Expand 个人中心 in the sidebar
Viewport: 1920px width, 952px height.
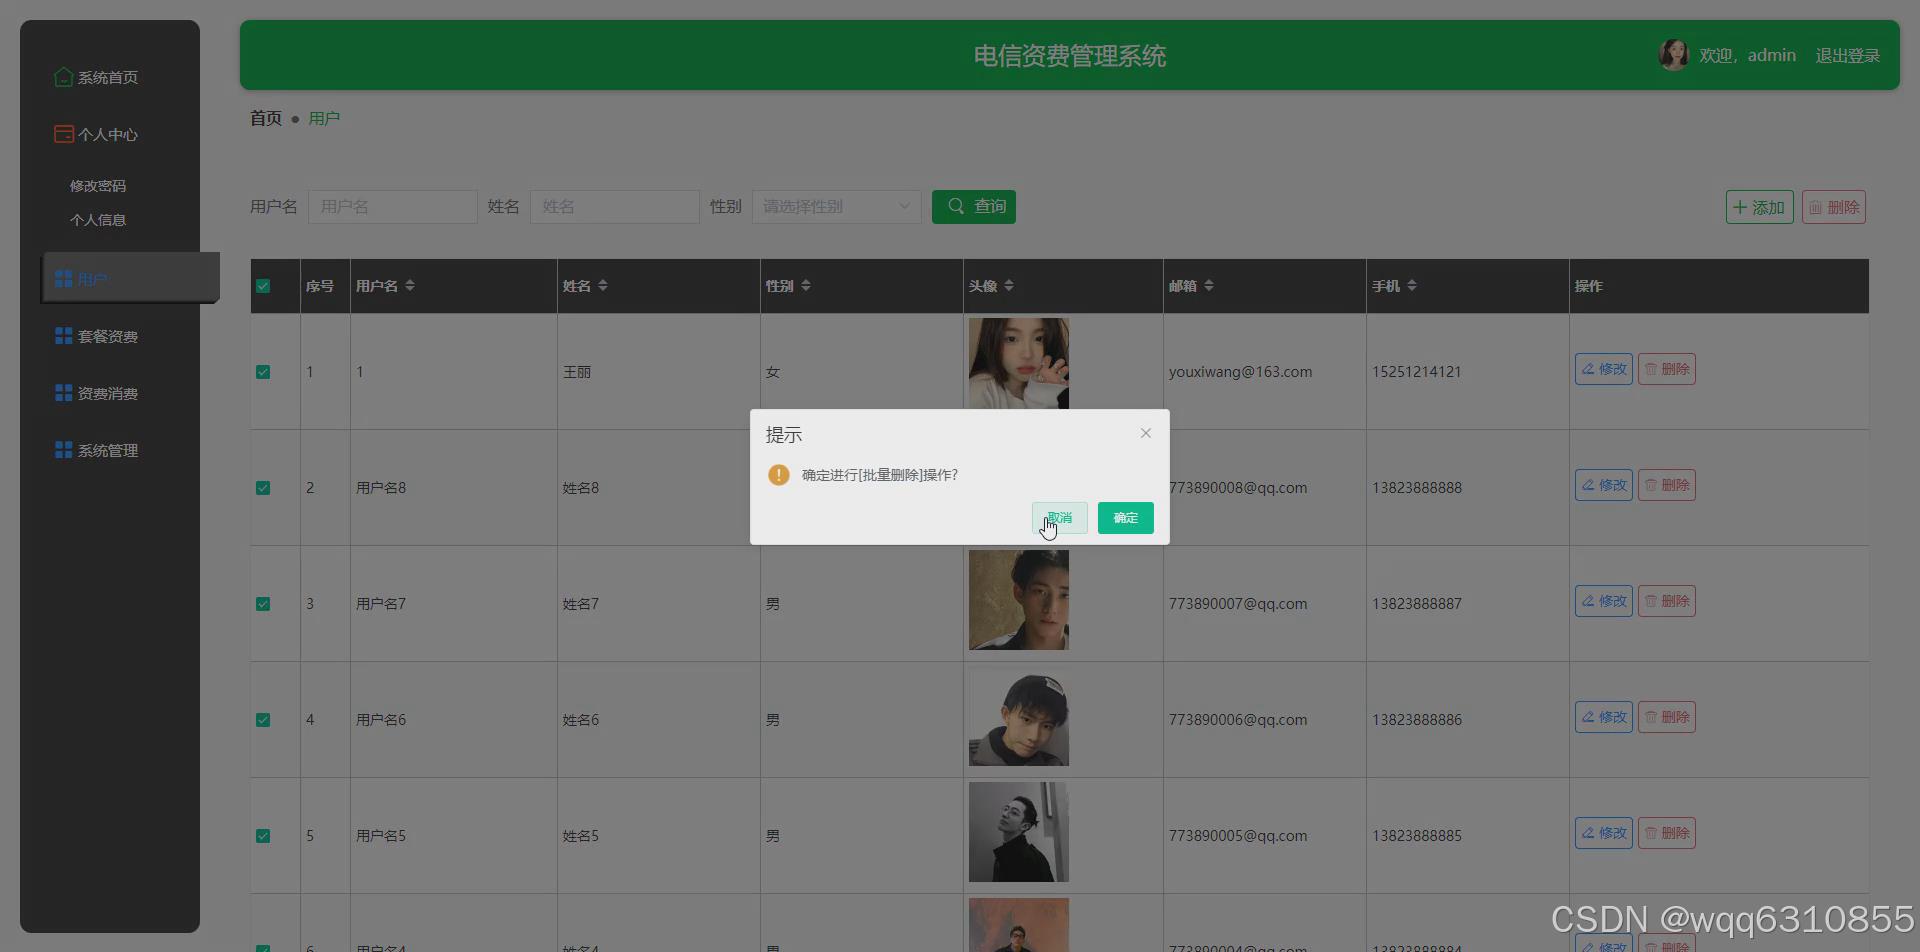[x=108, y=134]
